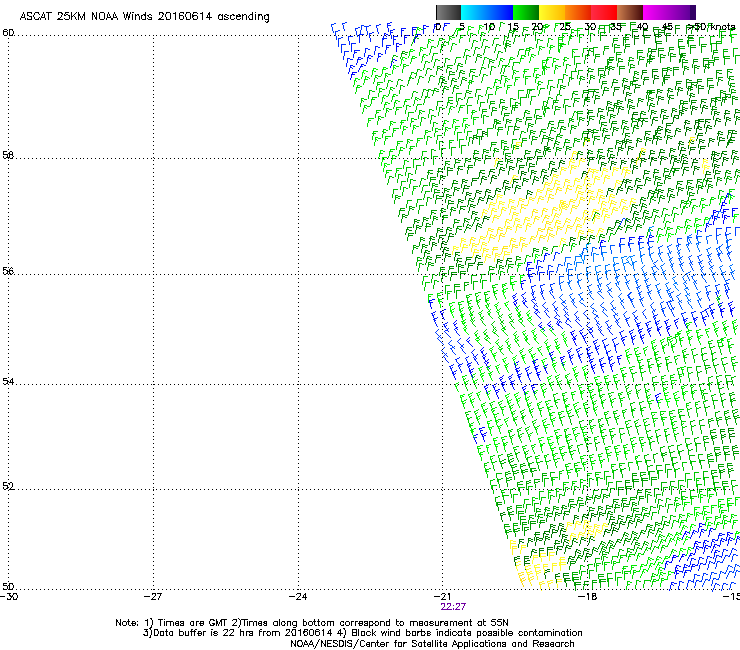Click the latitude label '54'
This screenshot has height=650, width=740.
tap(8, 381)
